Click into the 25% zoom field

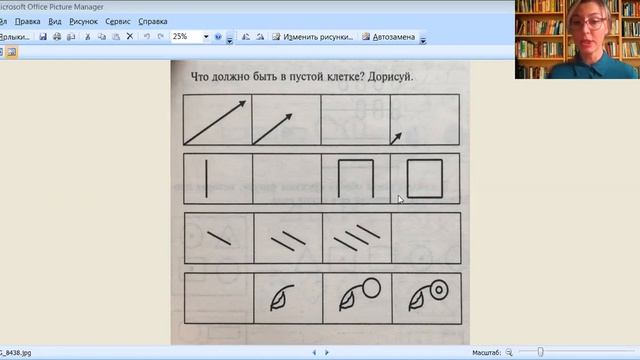point(186,37)
